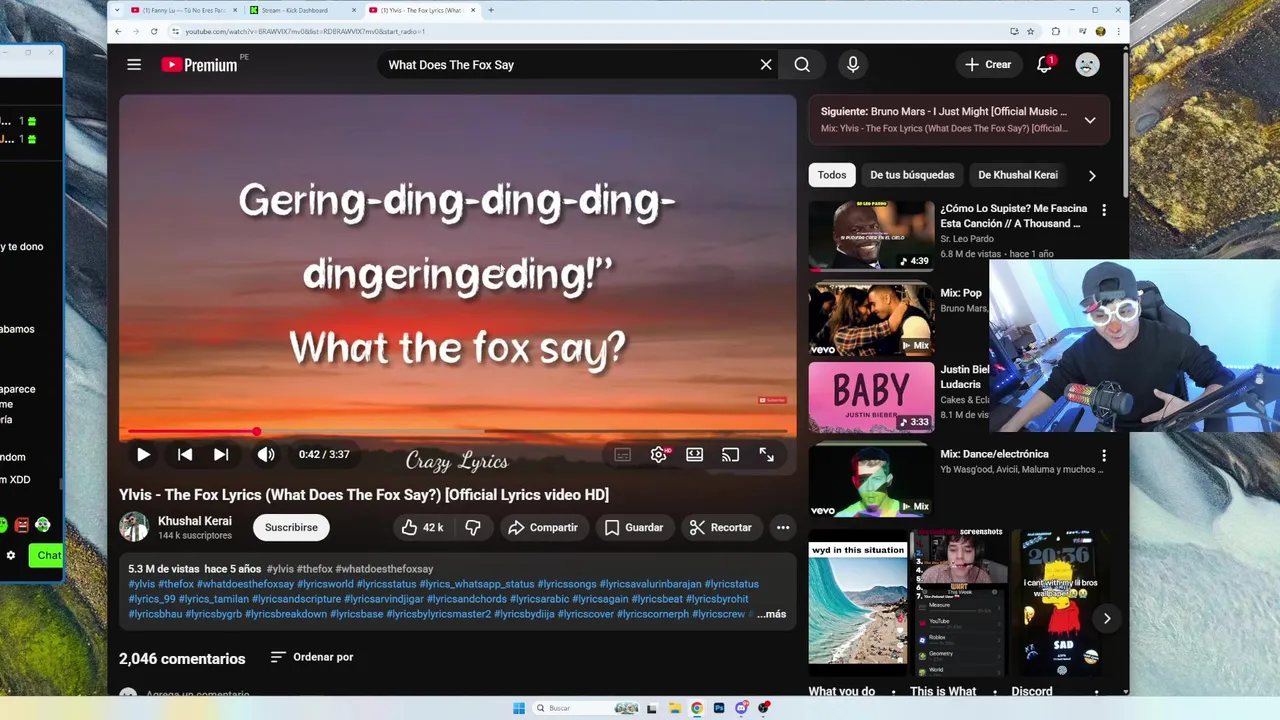The height and width of the screenshot is (720, 1280).
Task: Open Chrome three-dot menu
Action: 1118,31
